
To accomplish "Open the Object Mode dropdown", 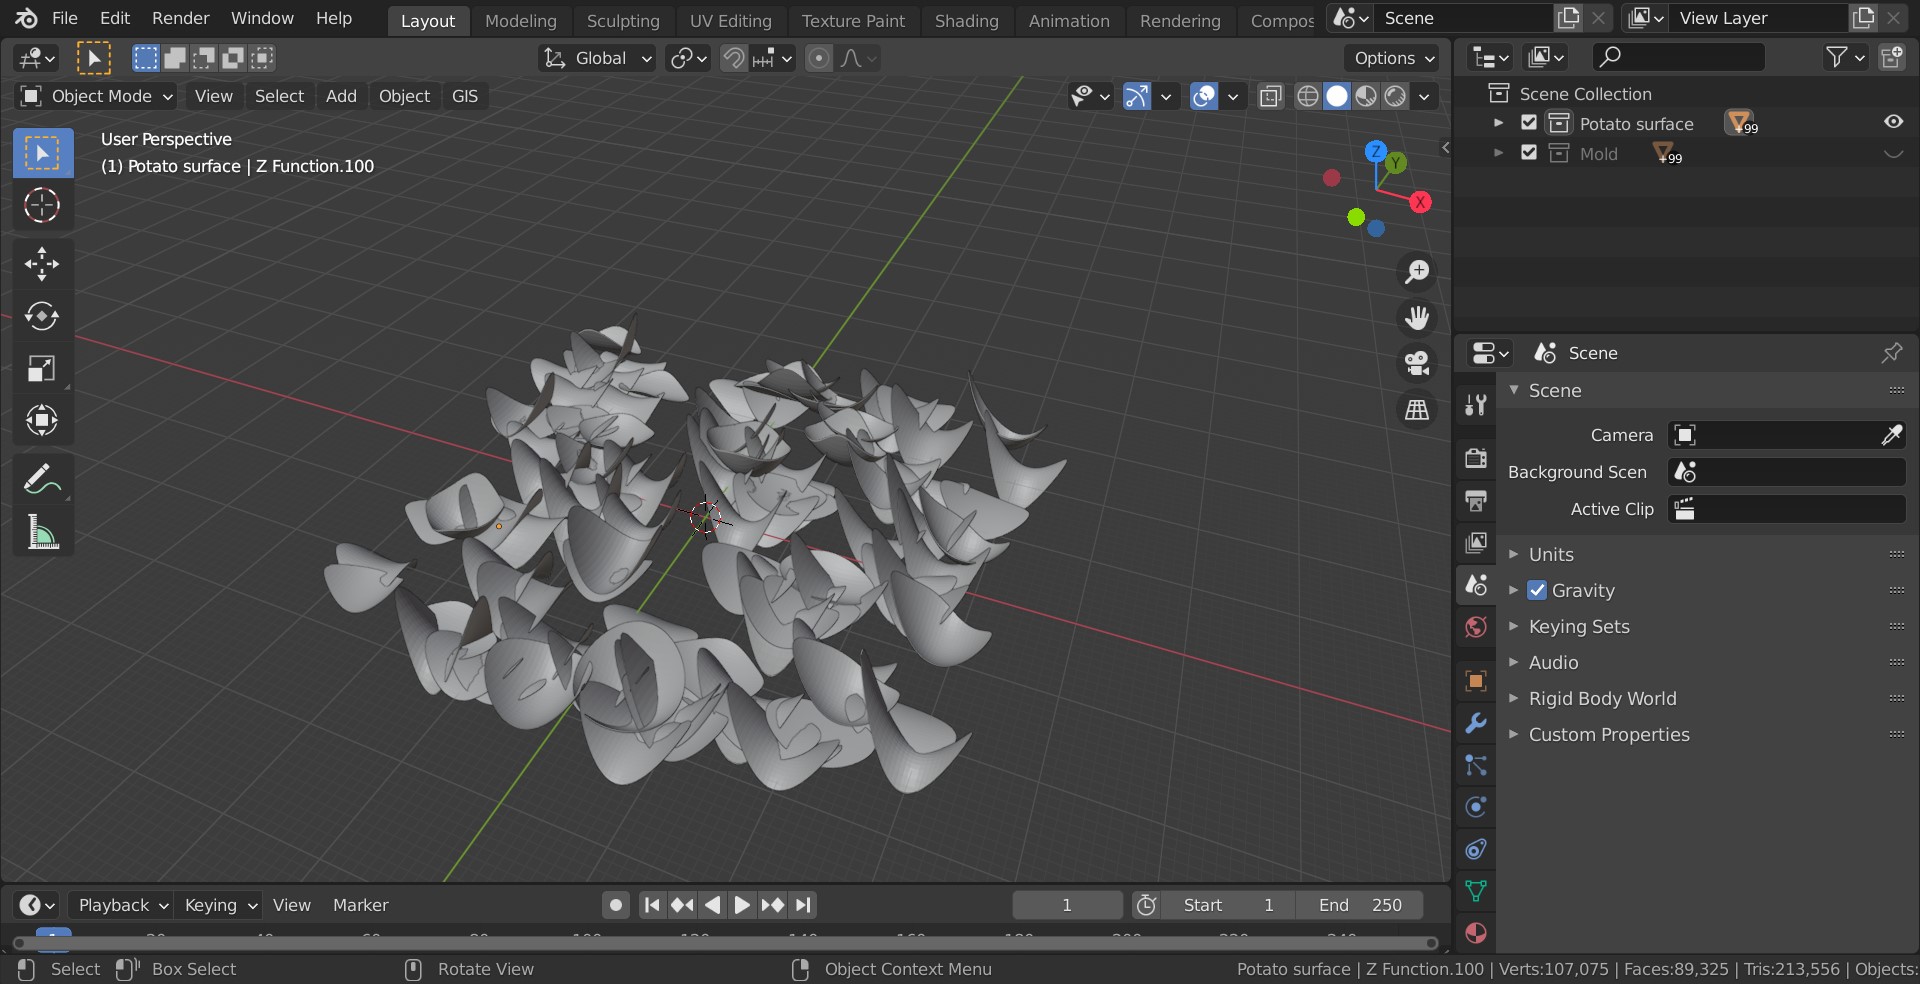I will (97, 96).
